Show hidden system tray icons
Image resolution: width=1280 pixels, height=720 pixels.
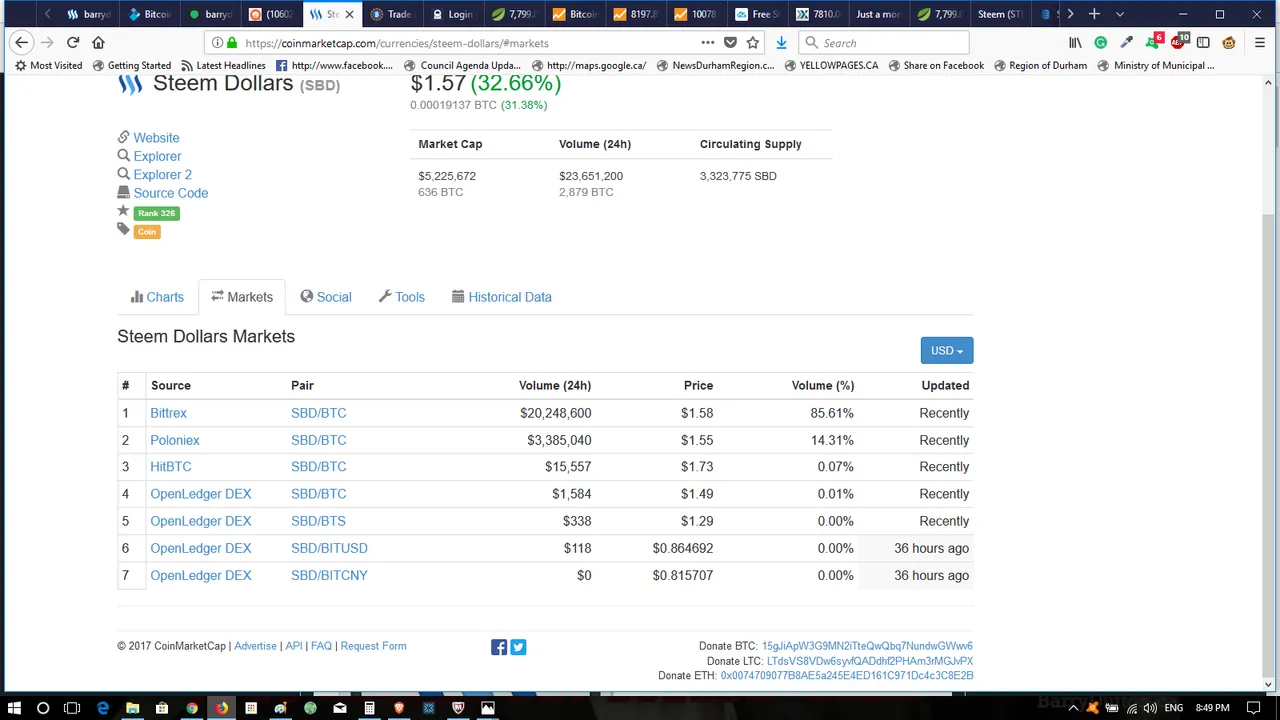coord(1075,708)
